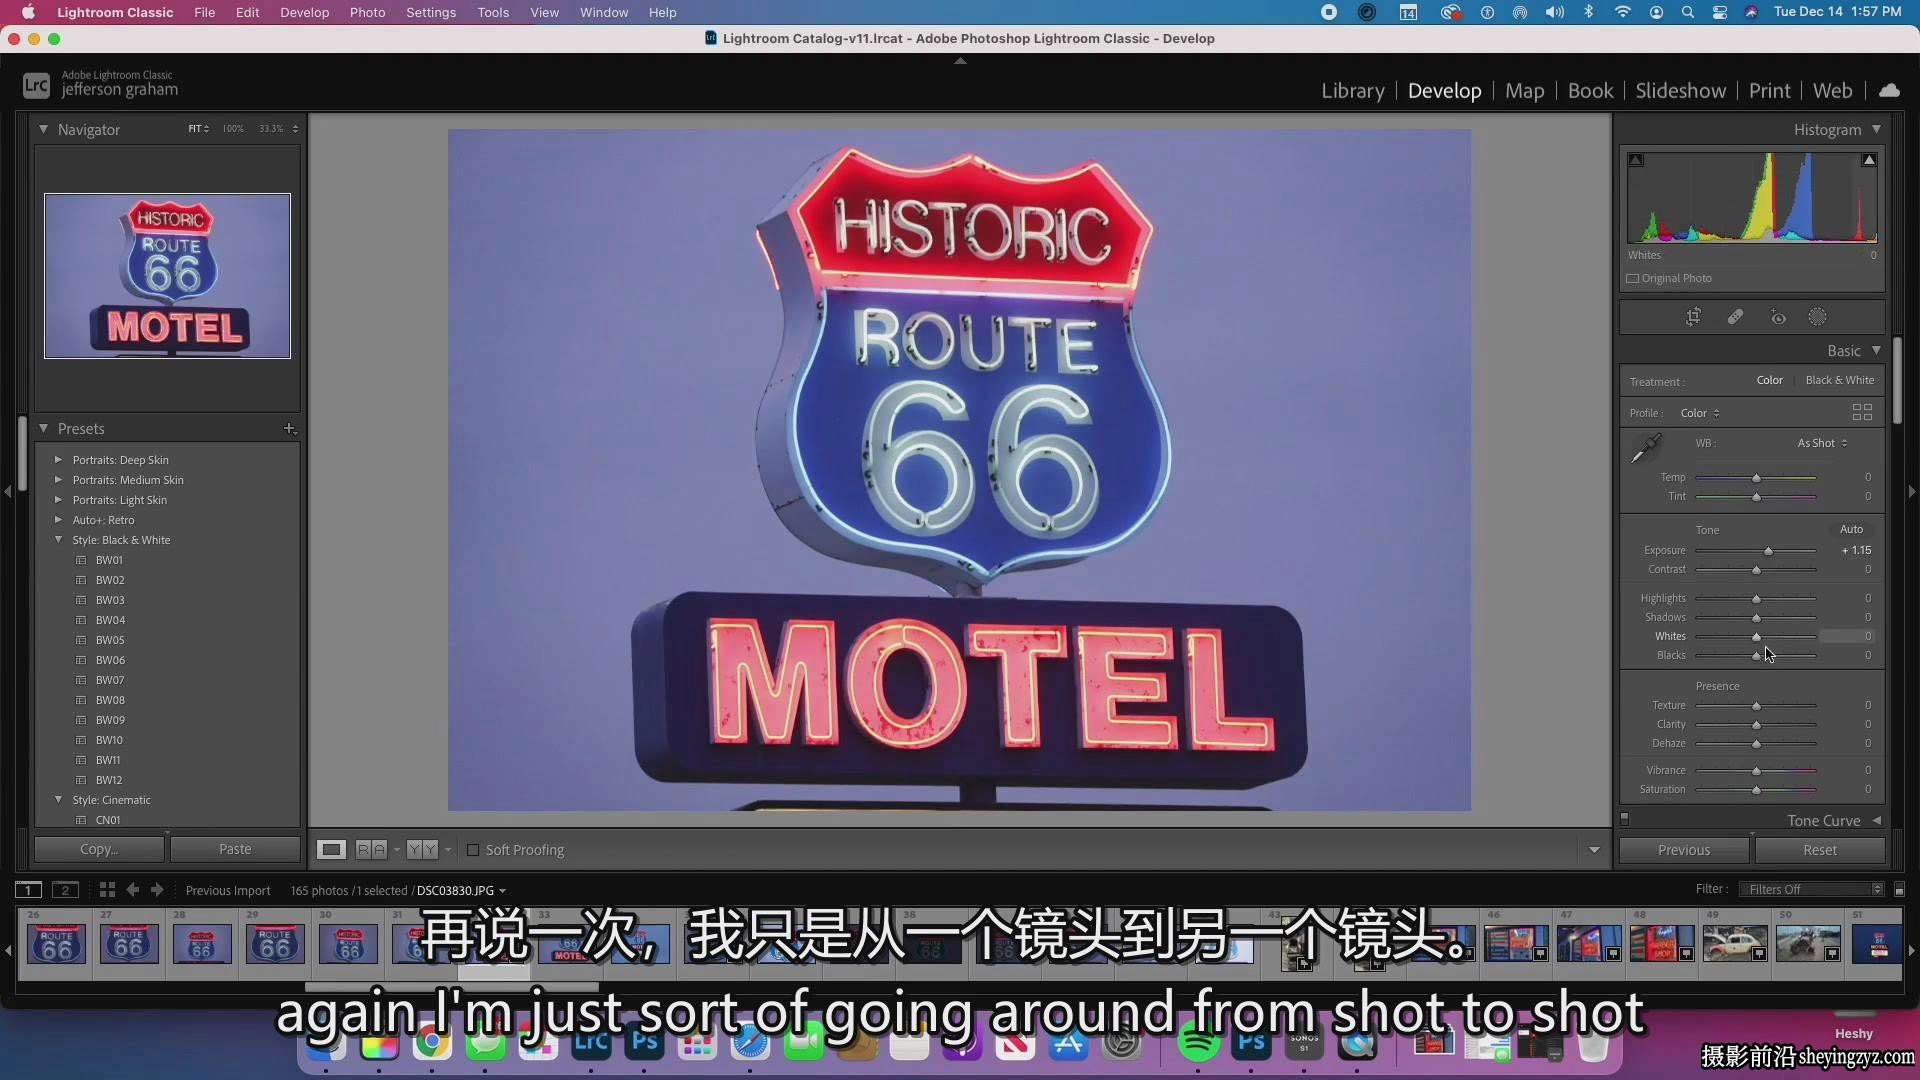1920x1080 pixels.
Task: Open the DSC03830.JPG filename source menu
Action: [x=461, y=890]
